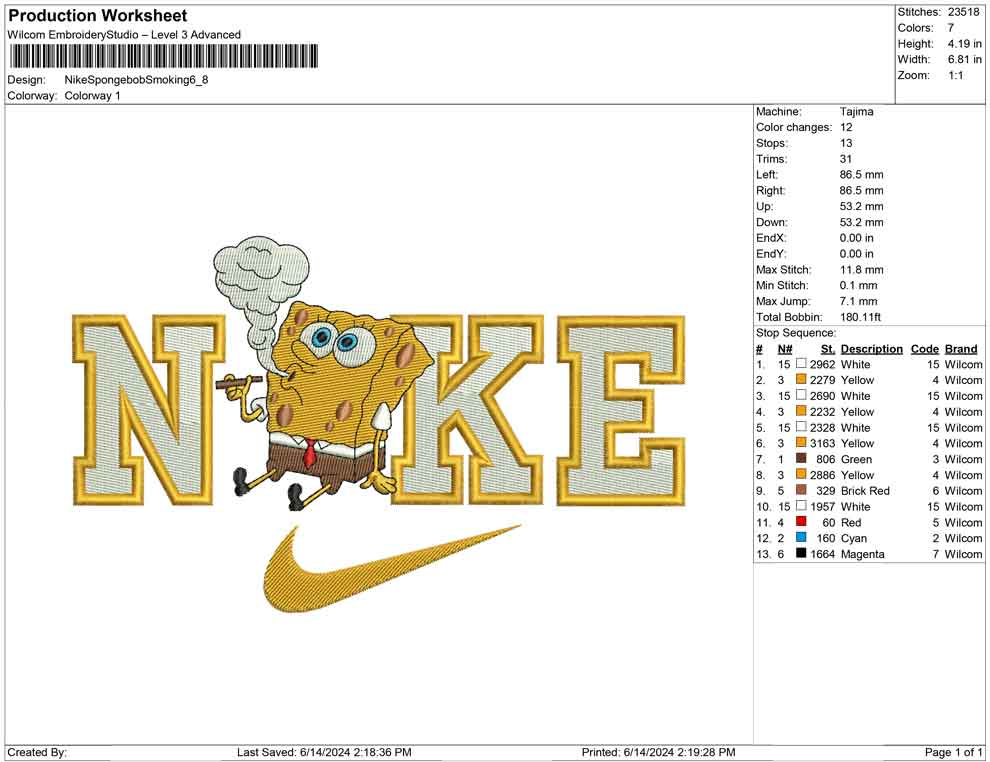Click the design name 'NikeSpongebobSmoking6_8'
Viewport: 990px width, 762px height.
136,80
